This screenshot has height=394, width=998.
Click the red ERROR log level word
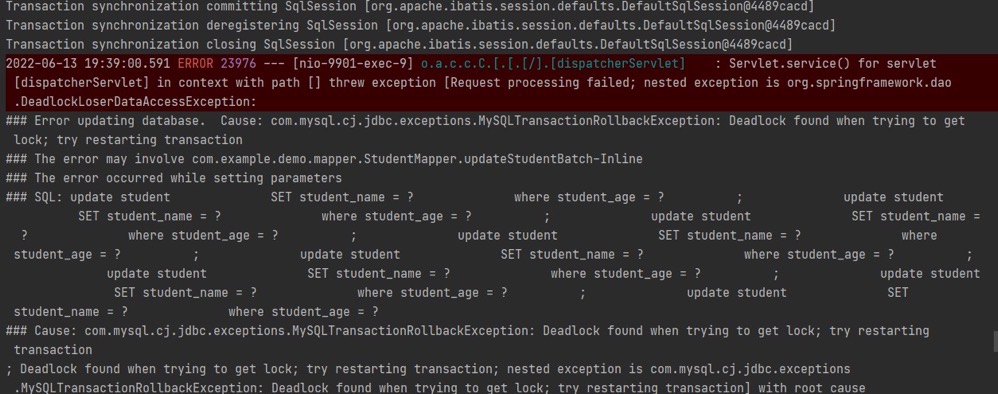(x=195, y=64)
